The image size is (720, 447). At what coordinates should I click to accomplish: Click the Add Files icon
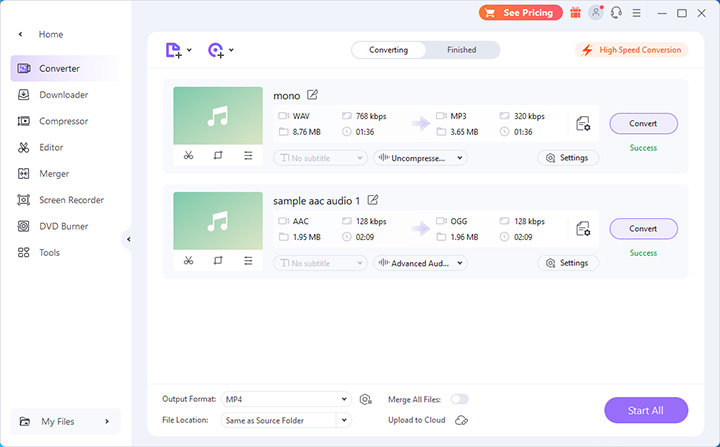click(x=173, y=50)
